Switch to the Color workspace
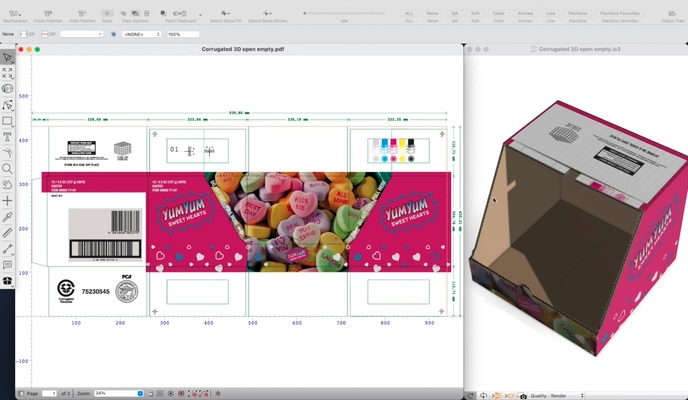 coord(498,13)
